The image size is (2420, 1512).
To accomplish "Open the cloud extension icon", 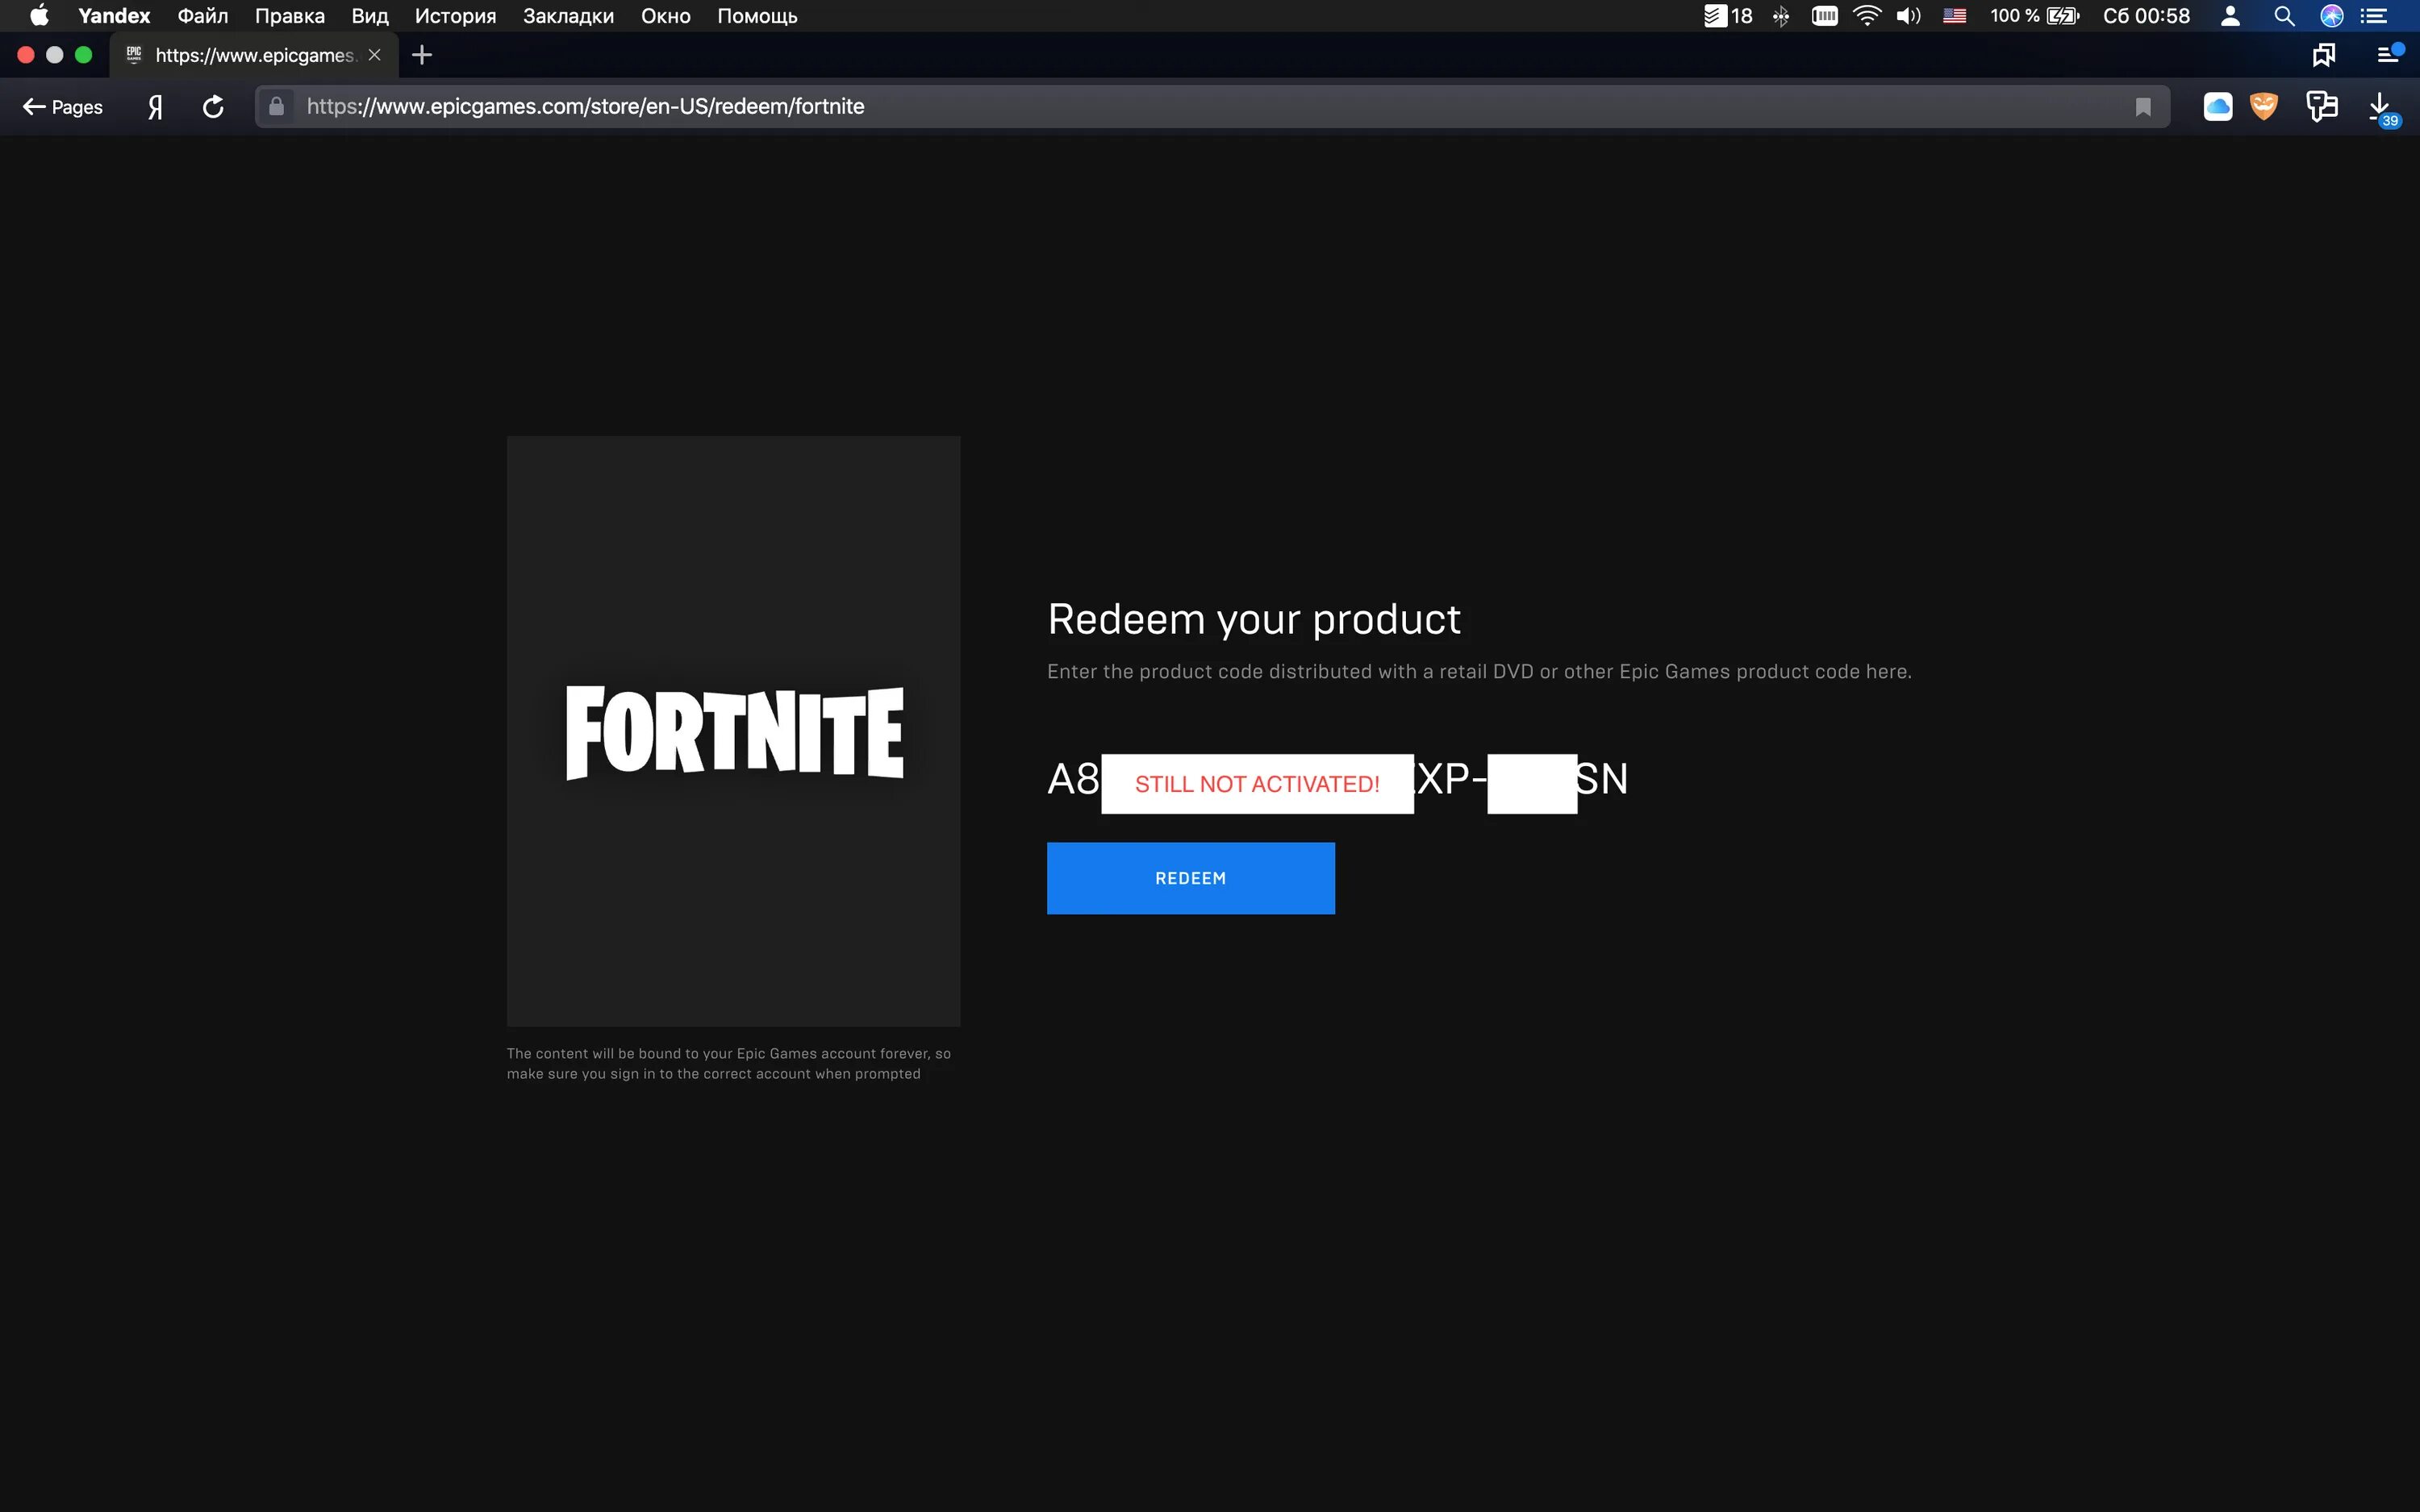I will point(2217,107).
